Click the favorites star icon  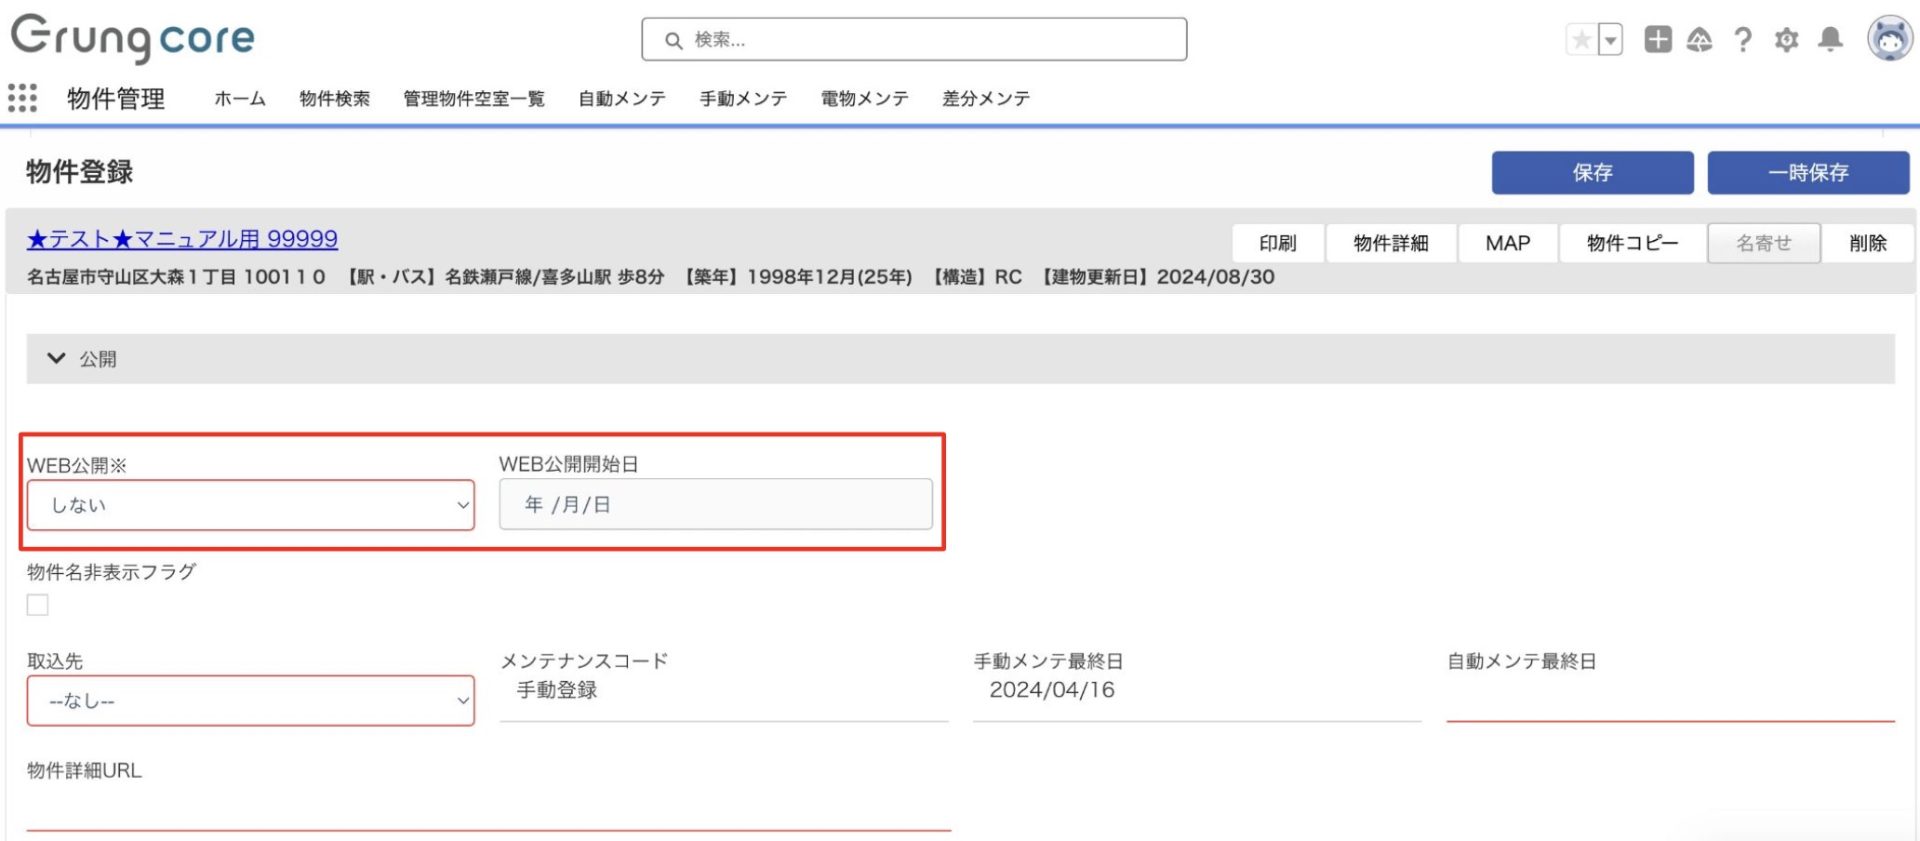[x=1581, y=40]
